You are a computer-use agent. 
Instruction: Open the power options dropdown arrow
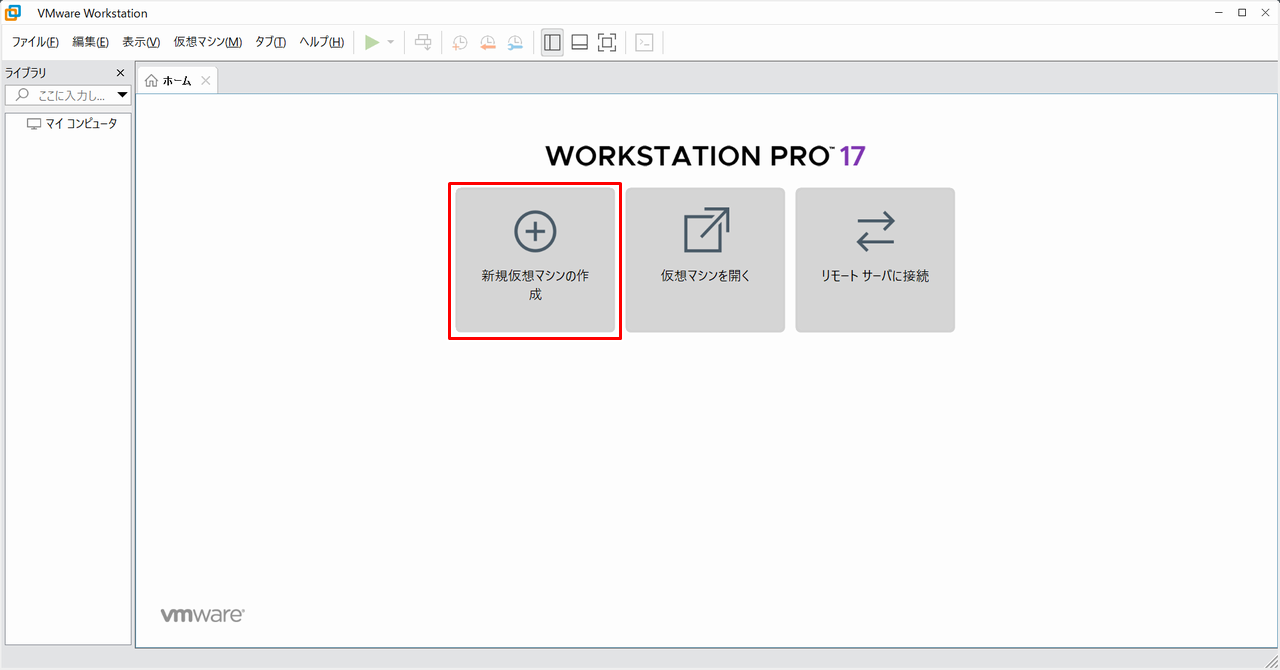tap(391, 42)
